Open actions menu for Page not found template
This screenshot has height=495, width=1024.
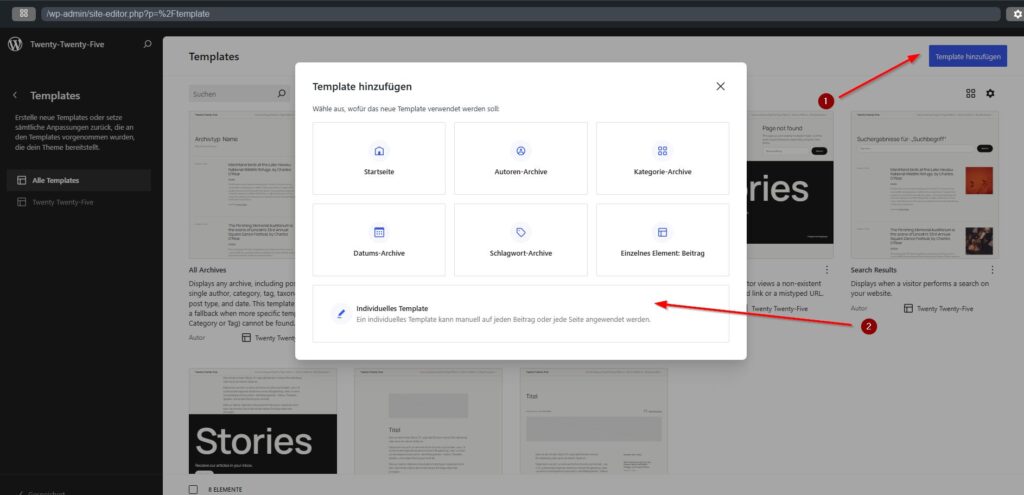pyautogui.click(x=827, y=270)
